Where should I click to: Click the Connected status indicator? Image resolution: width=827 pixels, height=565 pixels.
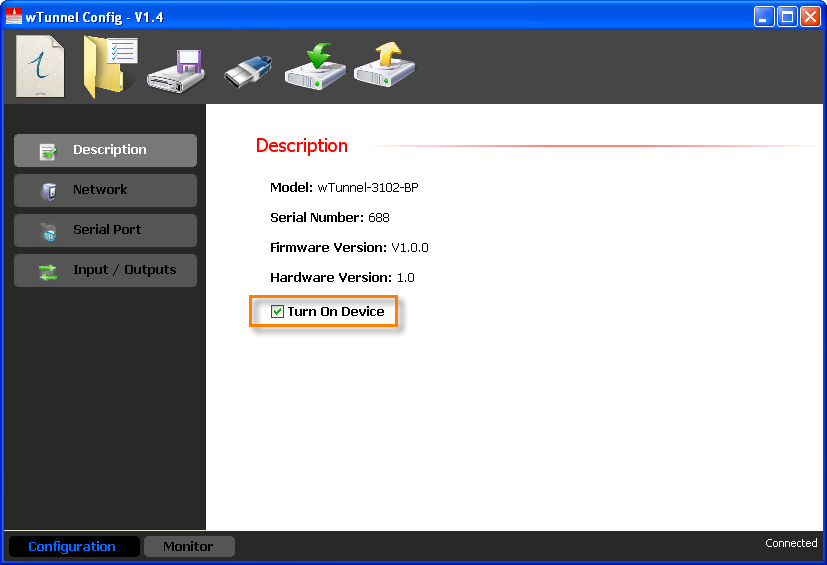(791, 543)
